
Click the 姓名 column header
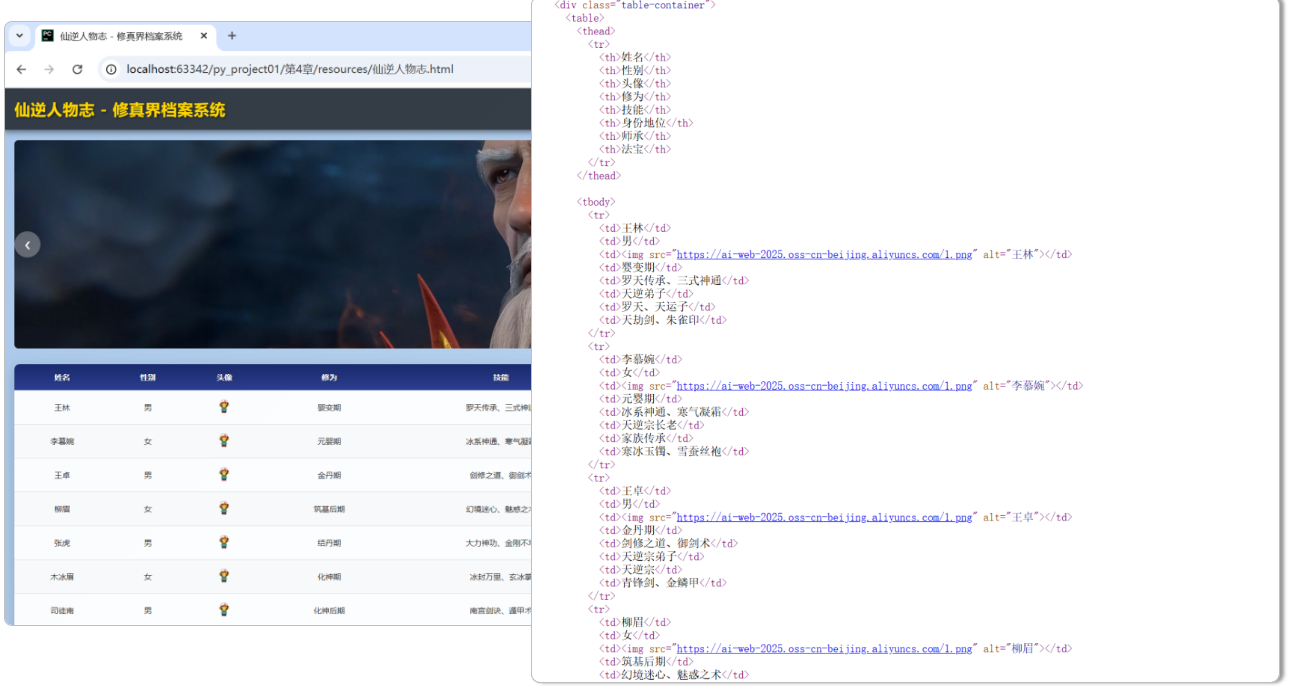(x=62, y=378)
